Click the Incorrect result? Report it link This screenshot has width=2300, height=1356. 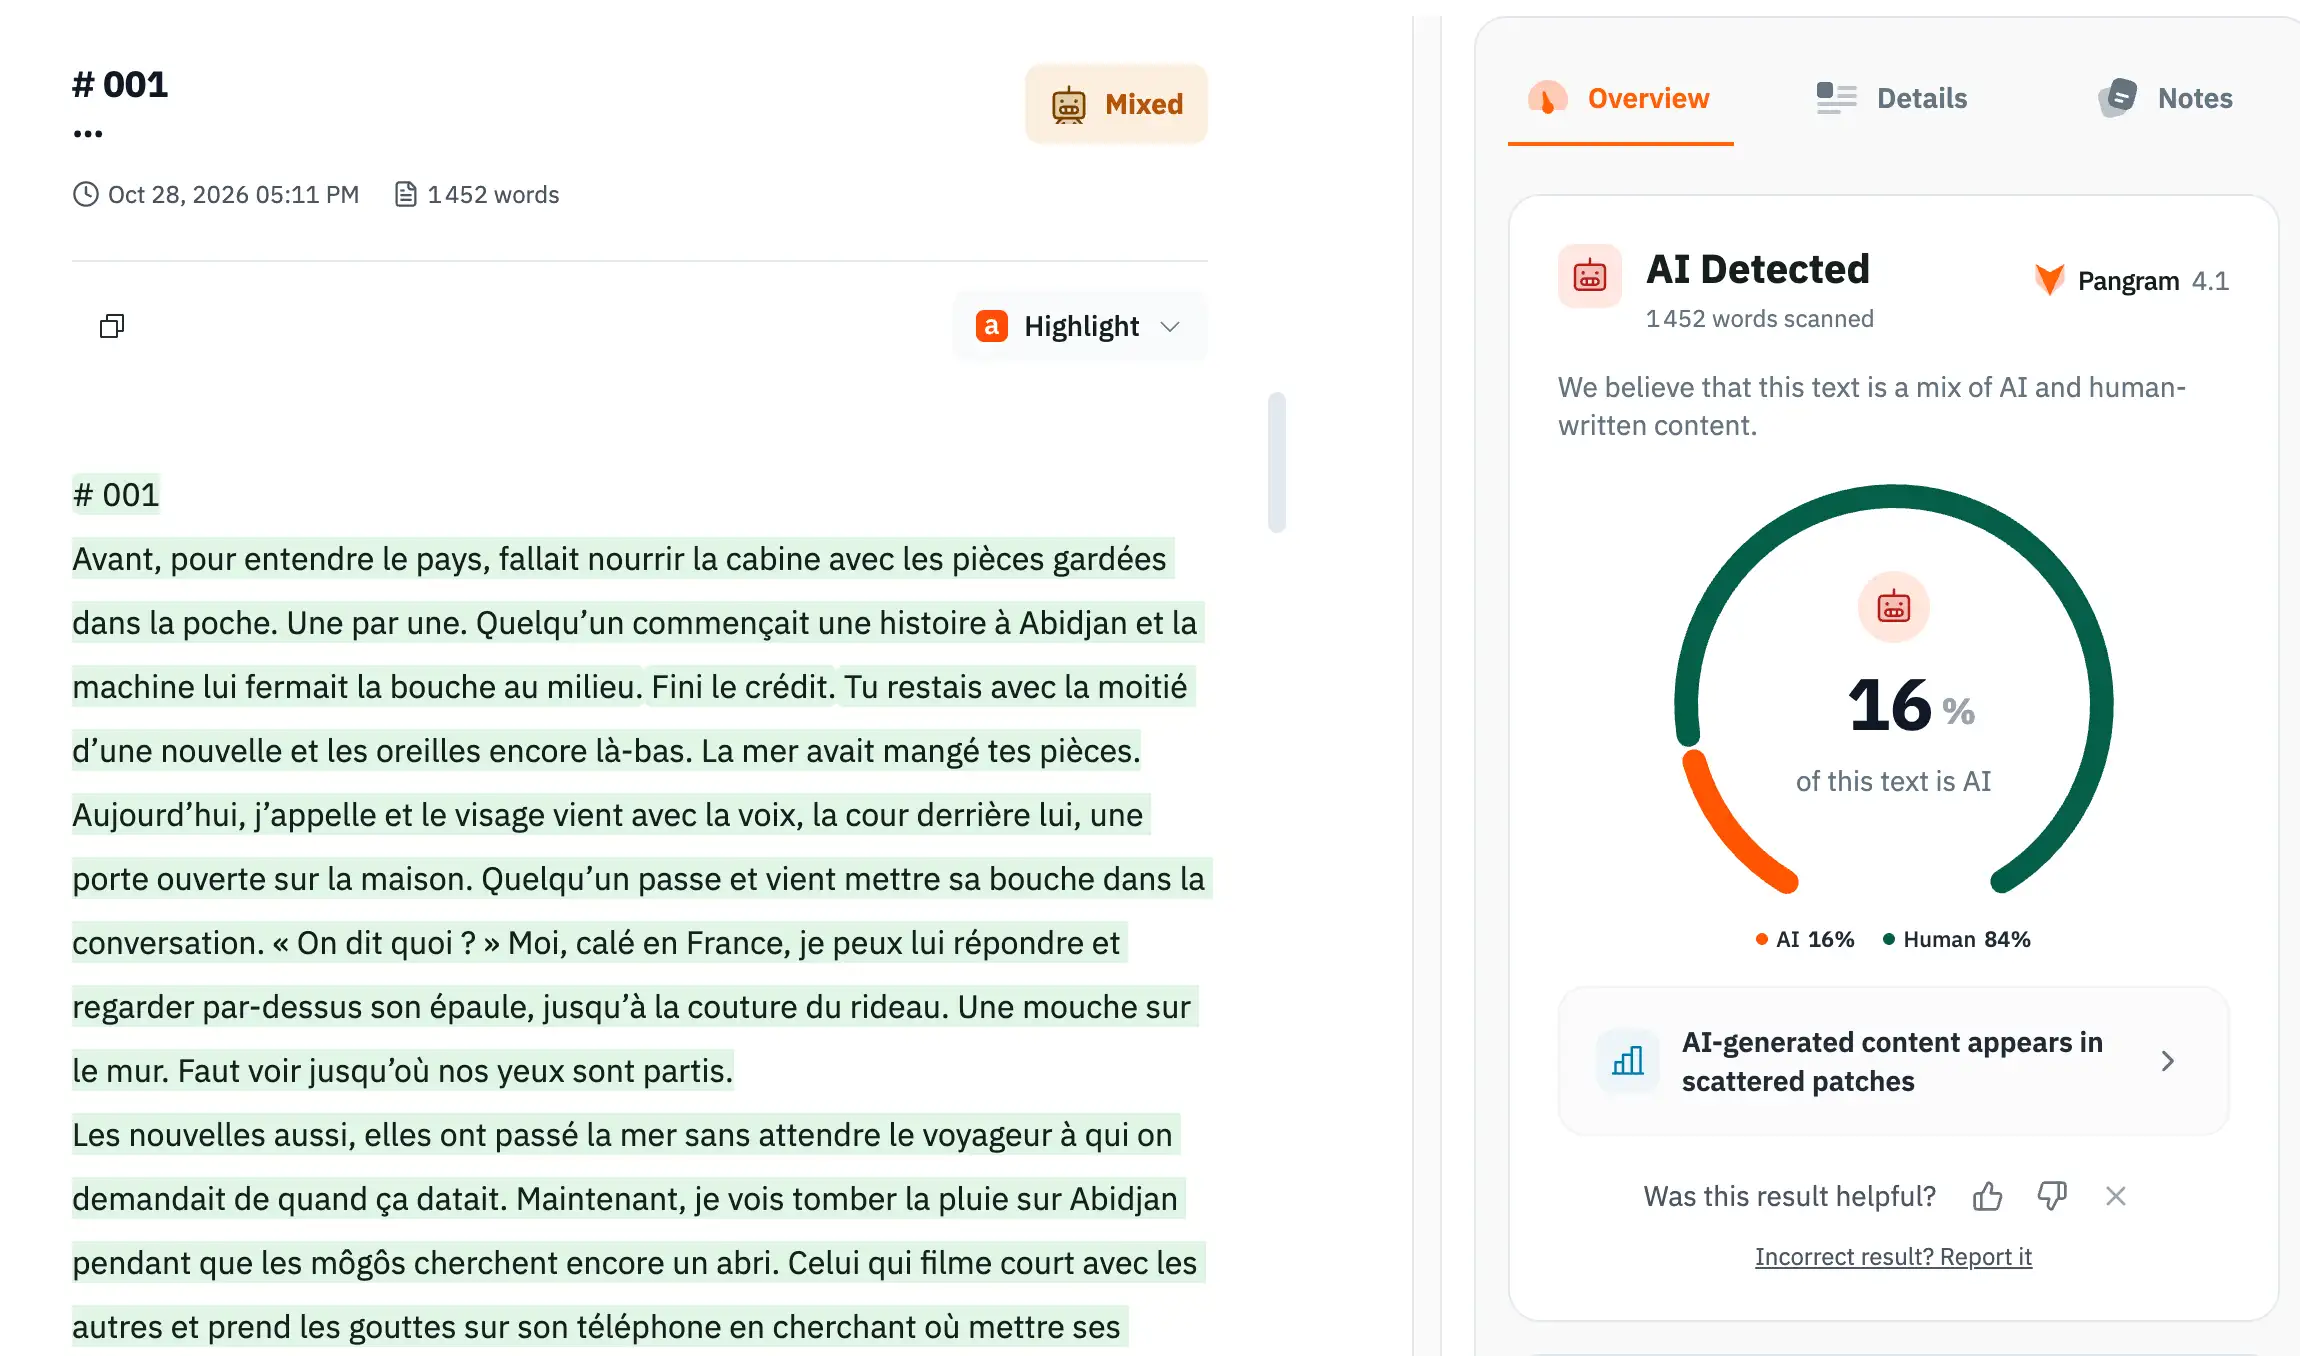(x=1893, y=1257)
